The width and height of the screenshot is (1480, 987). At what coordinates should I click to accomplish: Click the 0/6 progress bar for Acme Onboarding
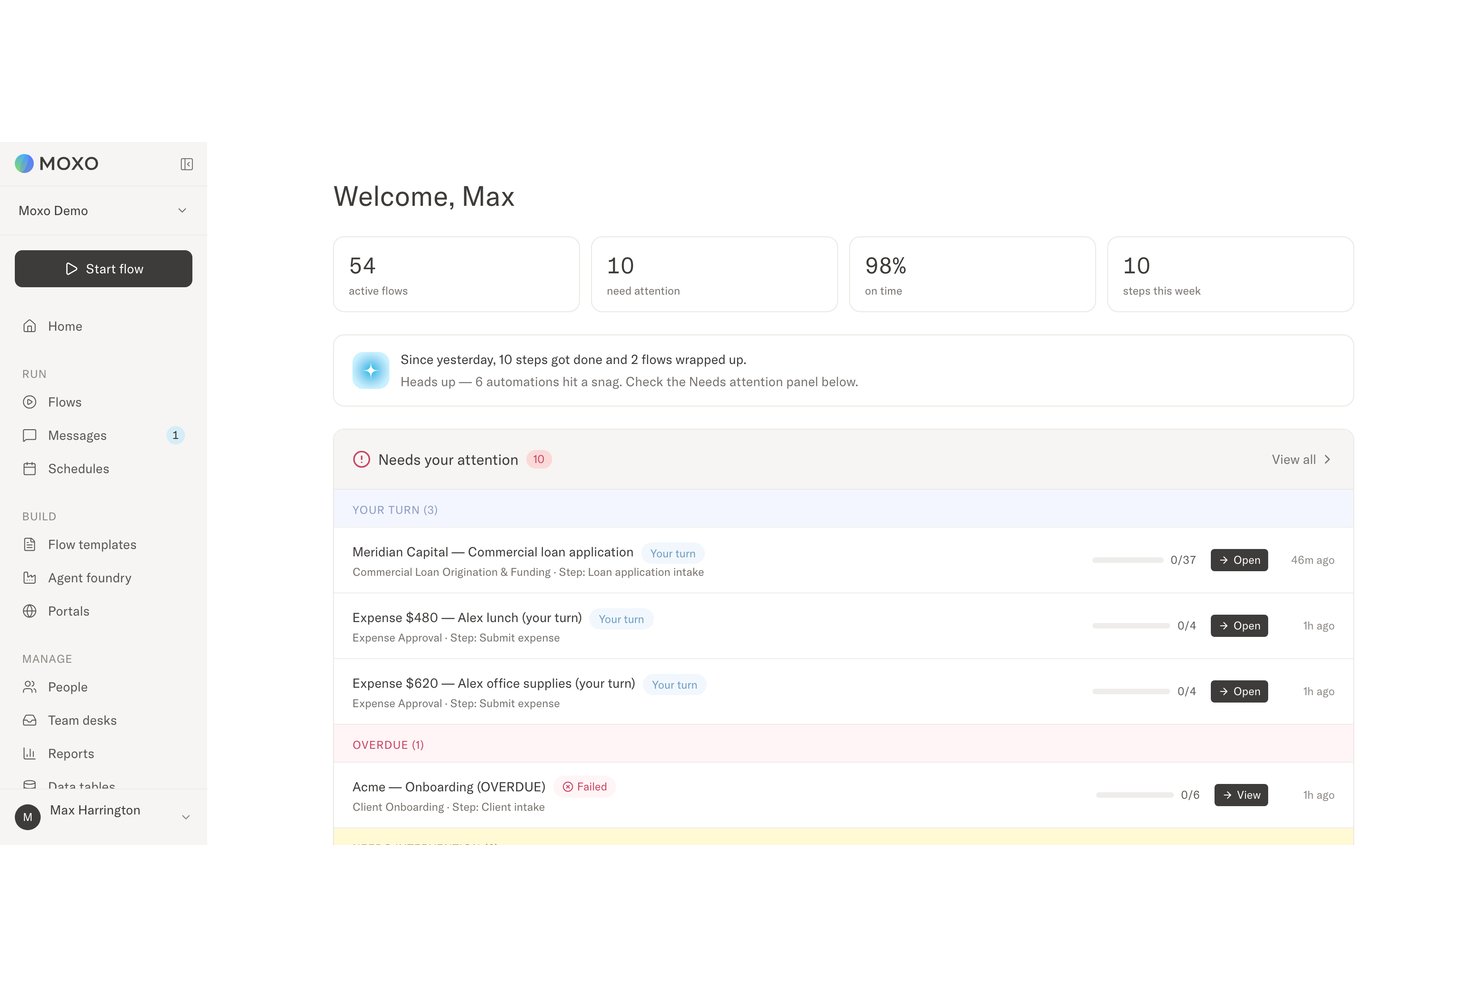point(1135,795)
